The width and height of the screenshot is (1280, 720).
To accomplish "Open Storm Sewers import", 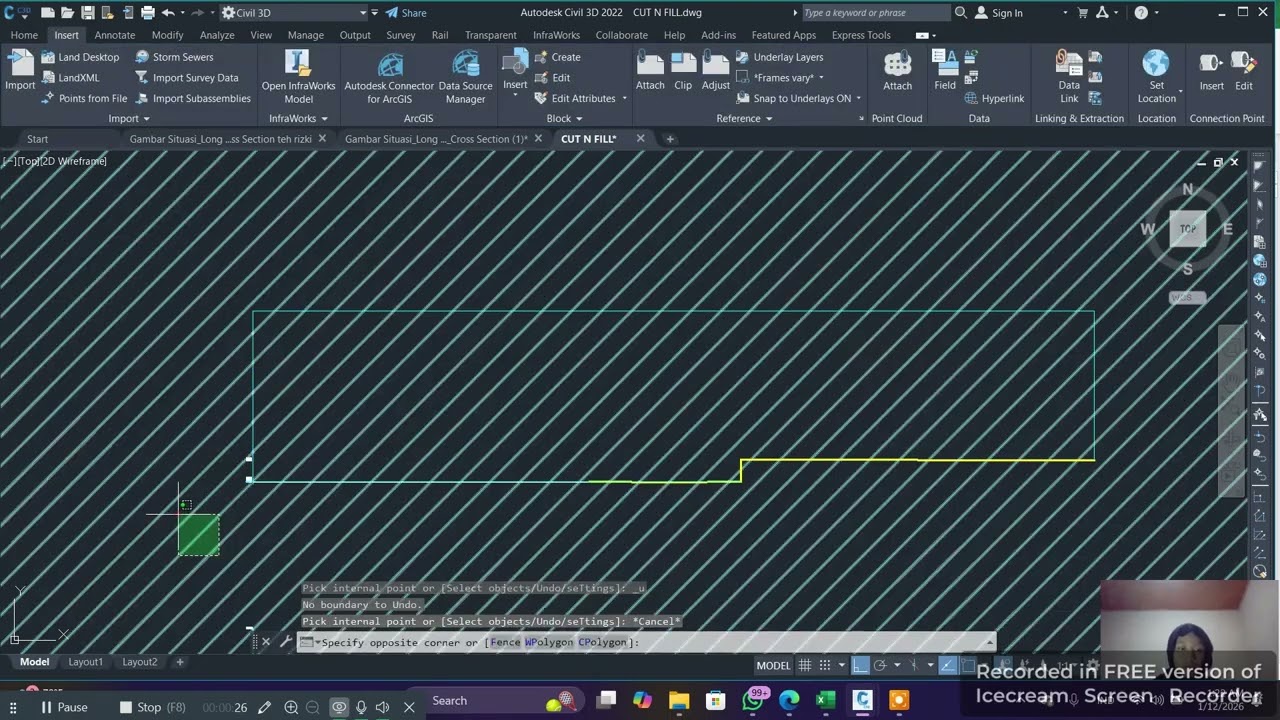I will (174, 57).
